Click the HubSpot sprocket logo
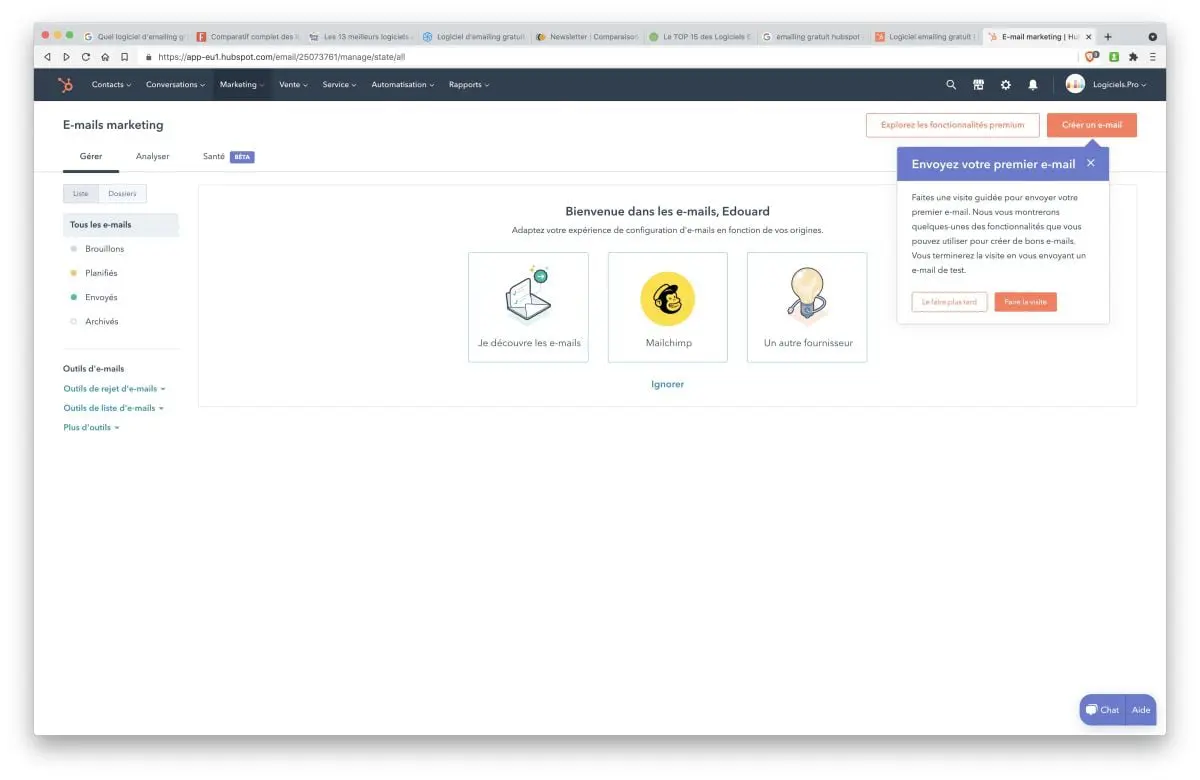The height and width of the screenshot is (780, 1200). 66,85
